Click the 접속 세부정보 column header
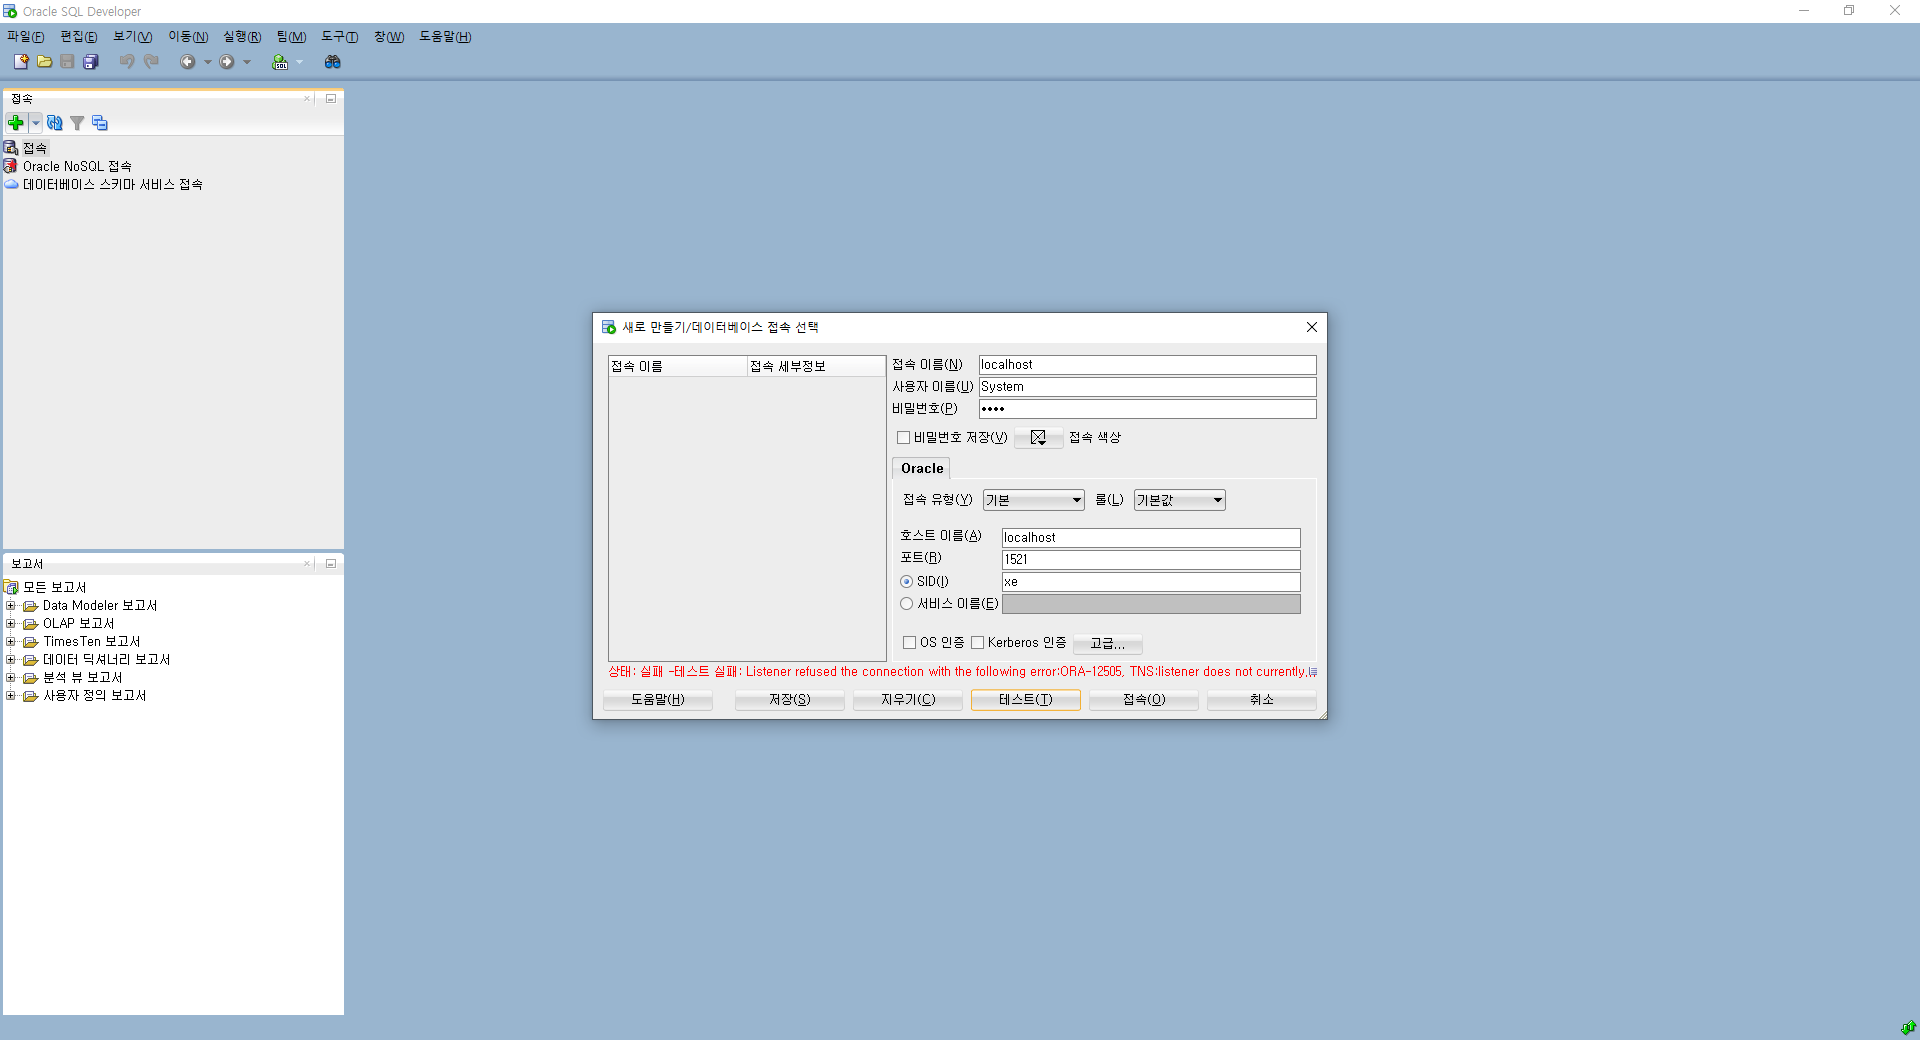 (816, 366)
